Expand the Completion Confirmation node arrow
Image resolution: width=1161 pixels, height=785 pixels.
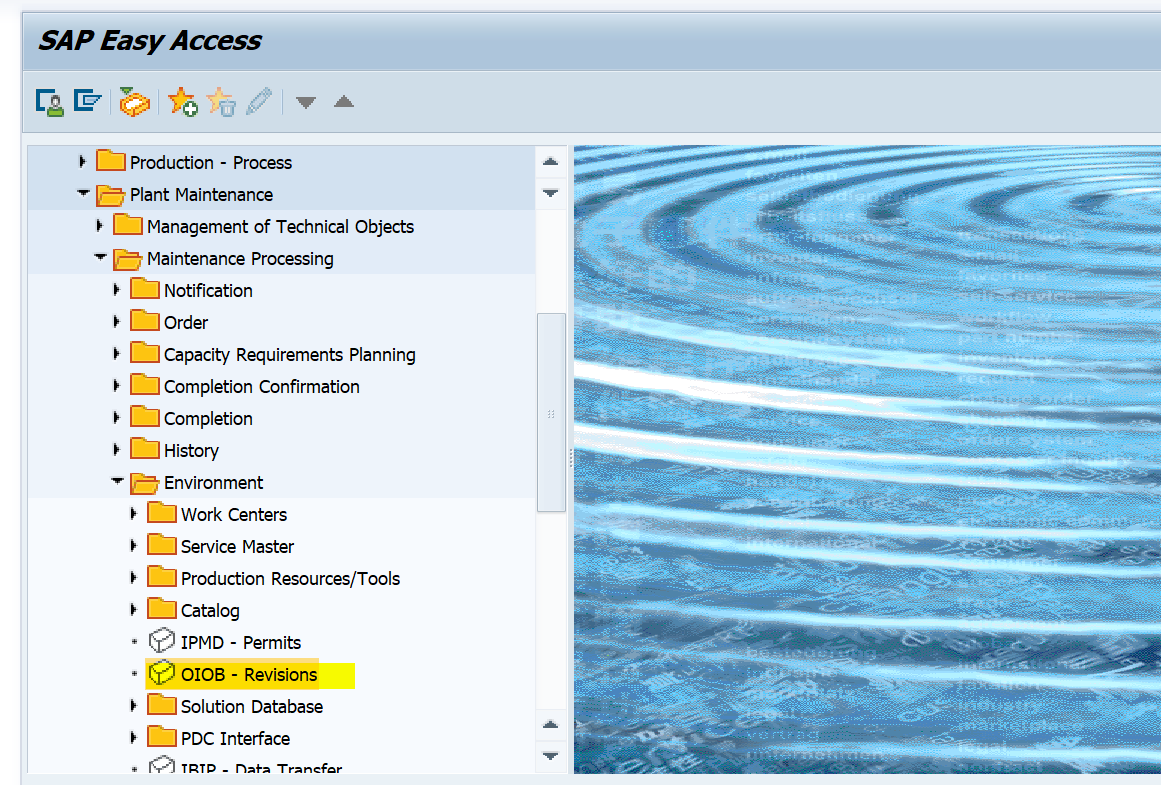pos(116,385)
